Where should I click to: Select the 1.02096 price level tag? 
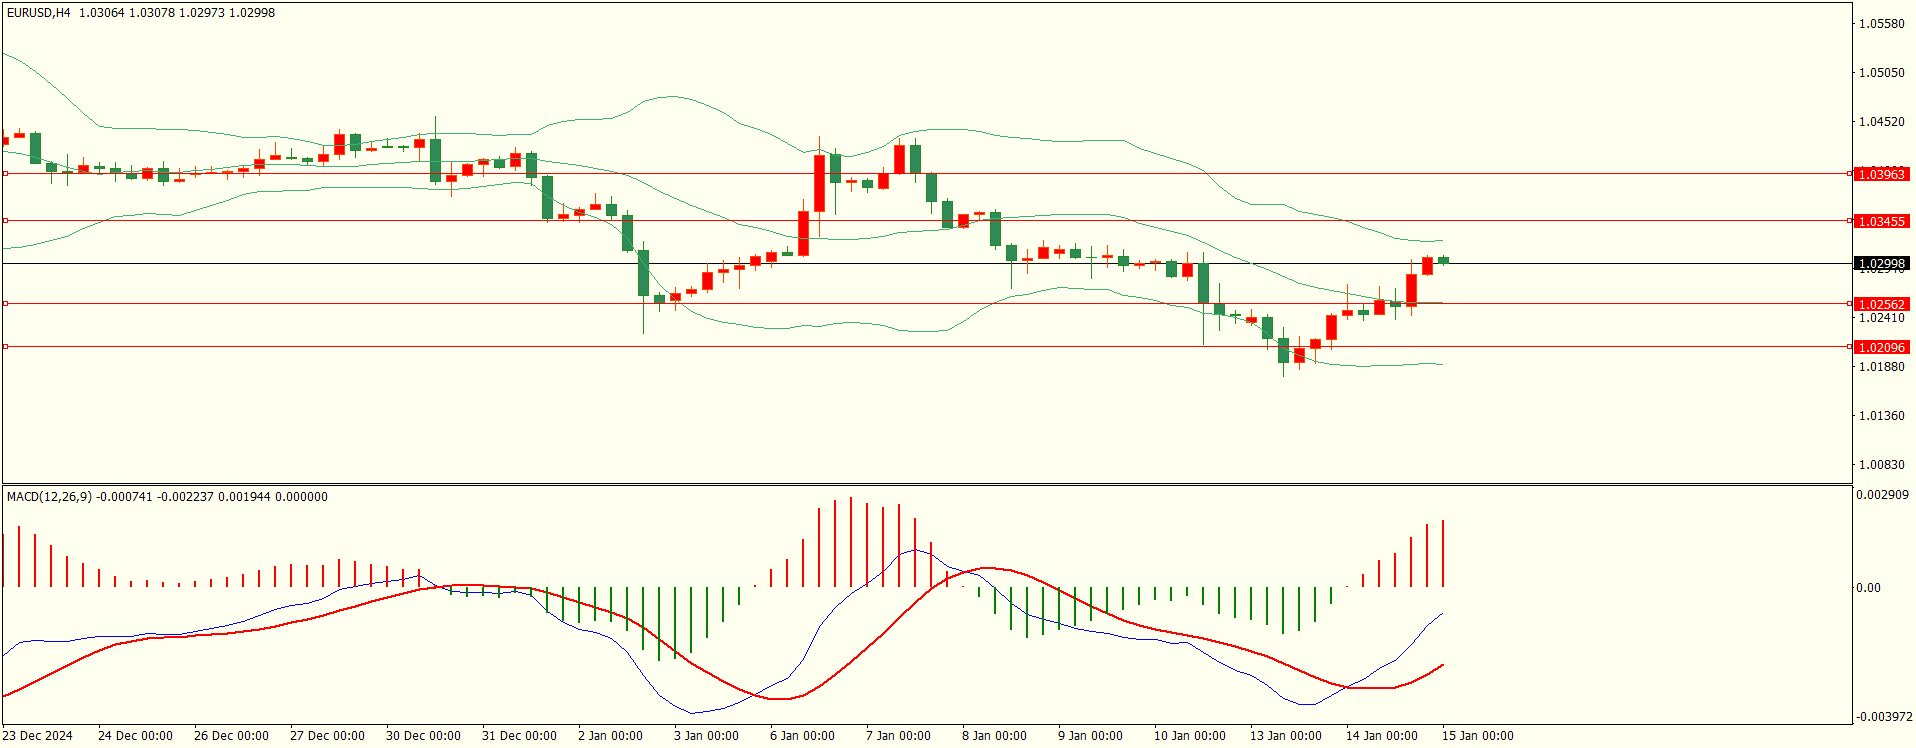1882,347
